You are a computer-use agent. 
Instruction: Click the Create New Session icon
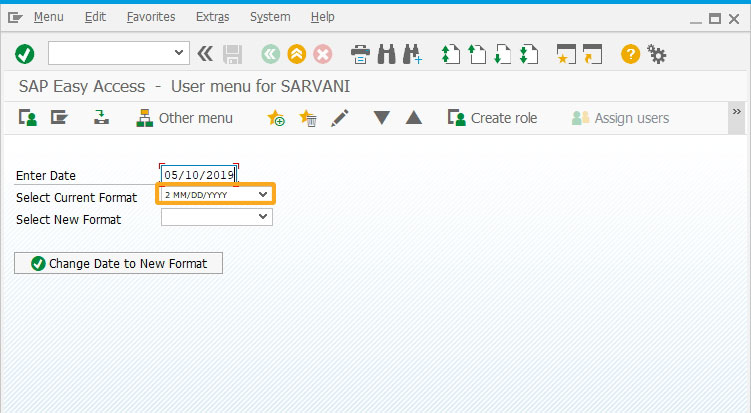pos(566,54)
